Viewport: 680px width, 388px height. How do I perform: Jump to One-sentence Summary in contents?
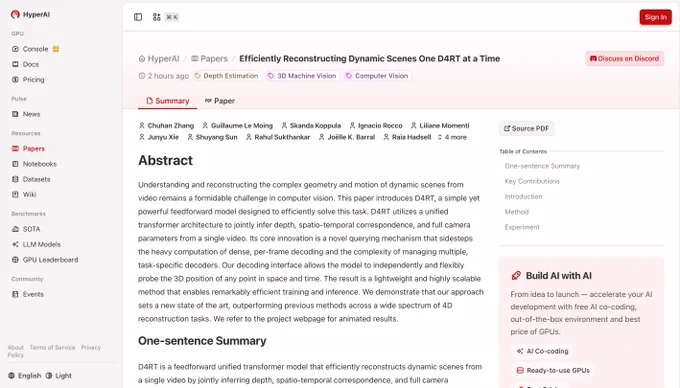pyautogui.click(x=542, y=166)
